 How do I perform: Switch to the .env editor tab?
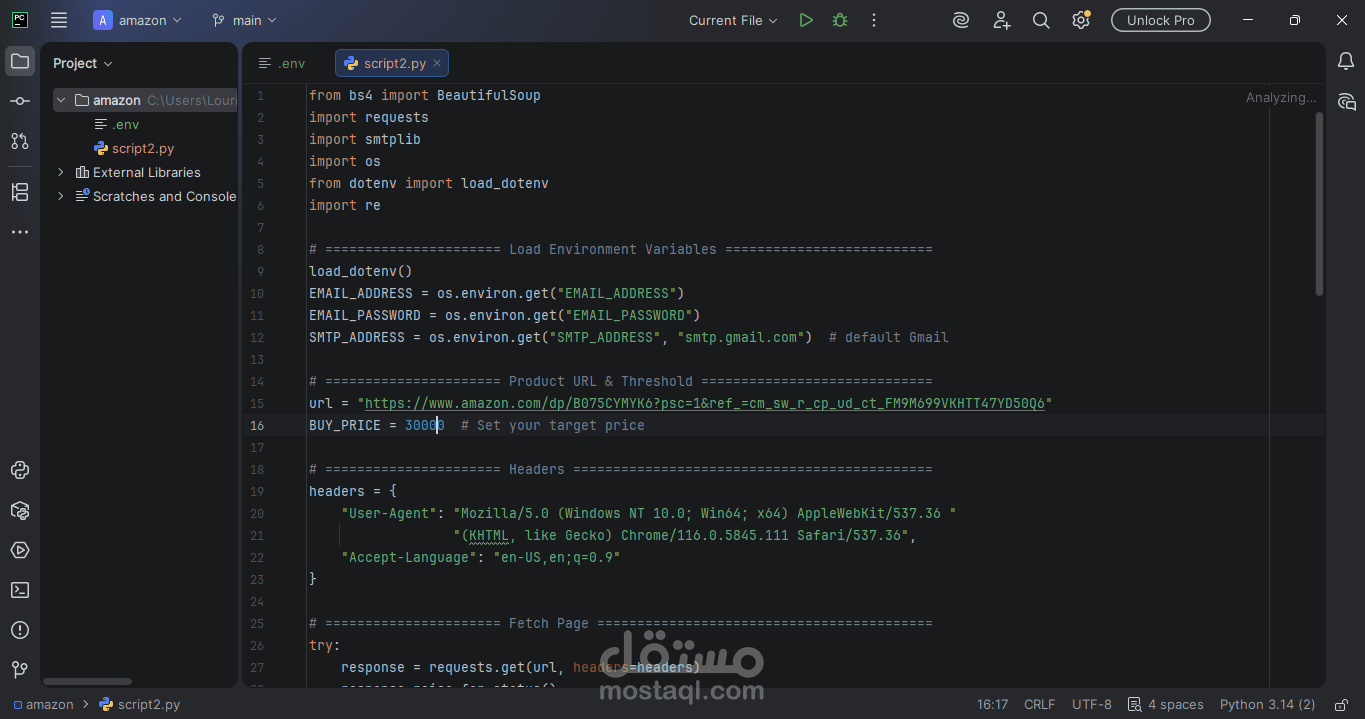(282, 63)
